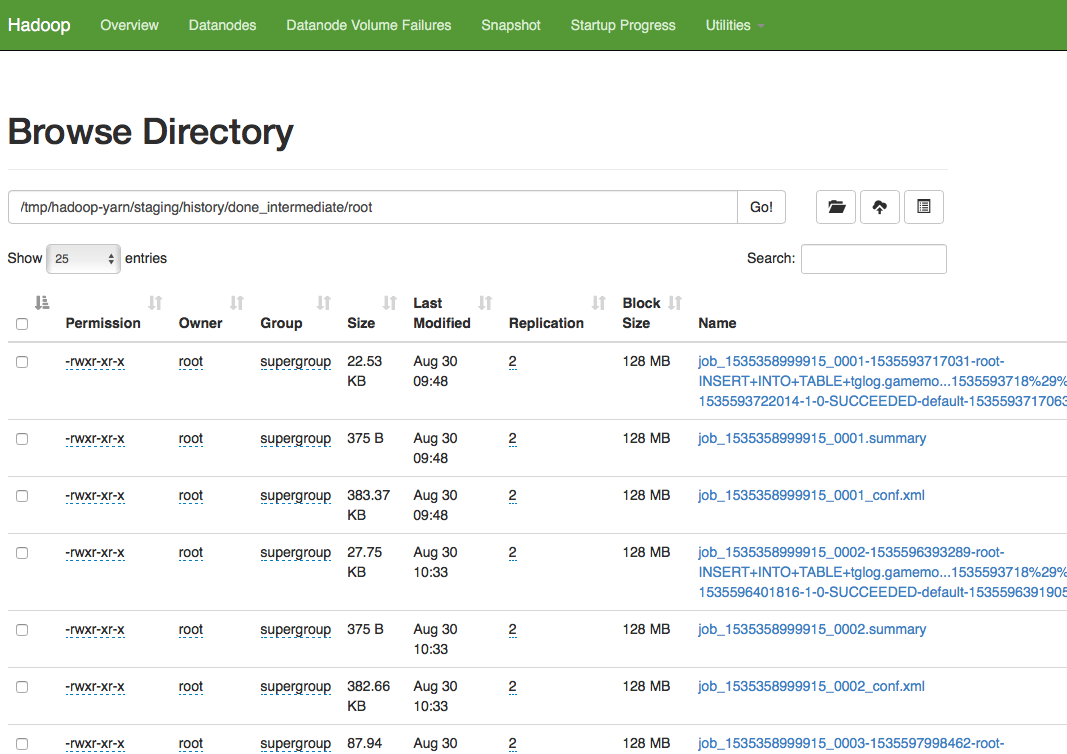Click replication value 2 in first row
Screen dimensions: 1067x754
tap(513, 362)
